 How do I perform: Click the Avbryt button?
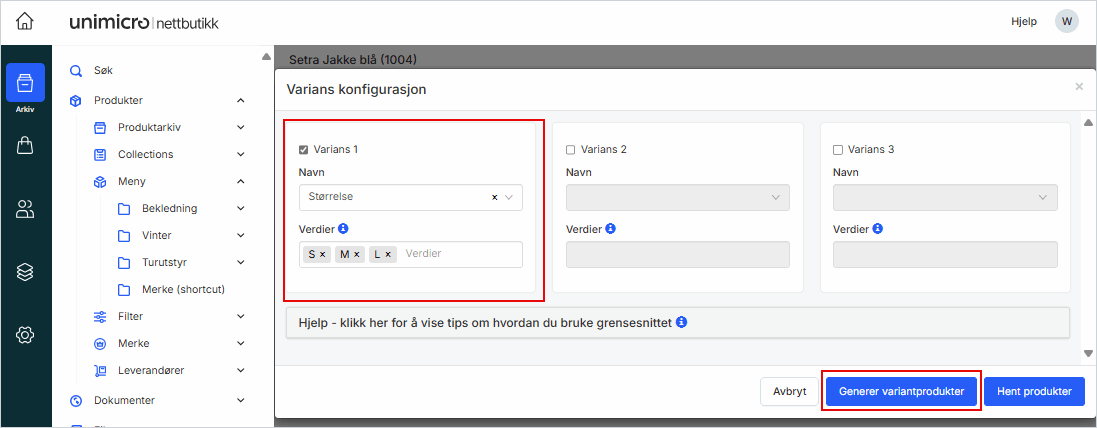[x=789, y=392]
